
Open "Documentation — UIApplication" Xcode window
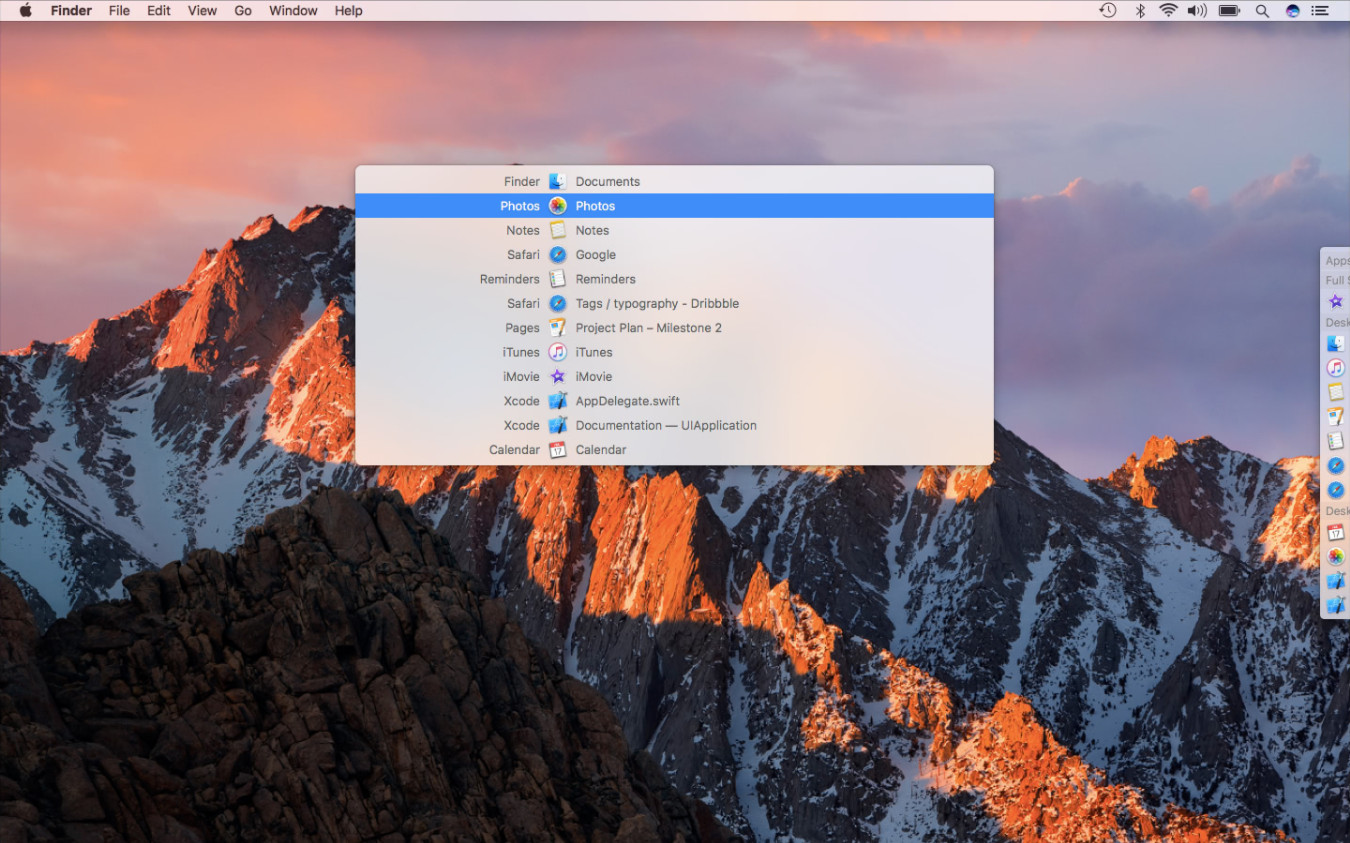(674, 425)
